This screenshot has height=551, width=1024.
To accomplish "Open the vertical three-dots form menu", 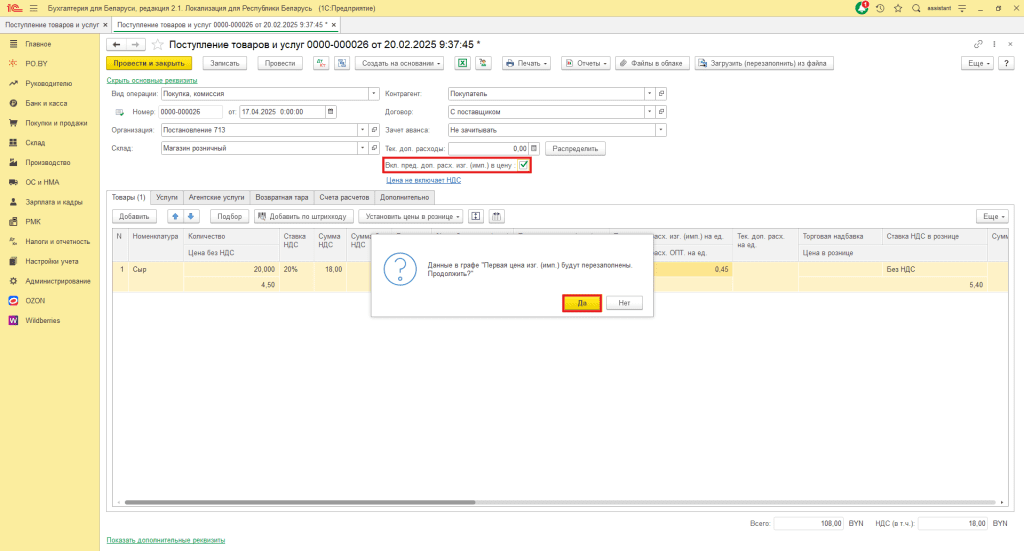I will coord(994,44).
